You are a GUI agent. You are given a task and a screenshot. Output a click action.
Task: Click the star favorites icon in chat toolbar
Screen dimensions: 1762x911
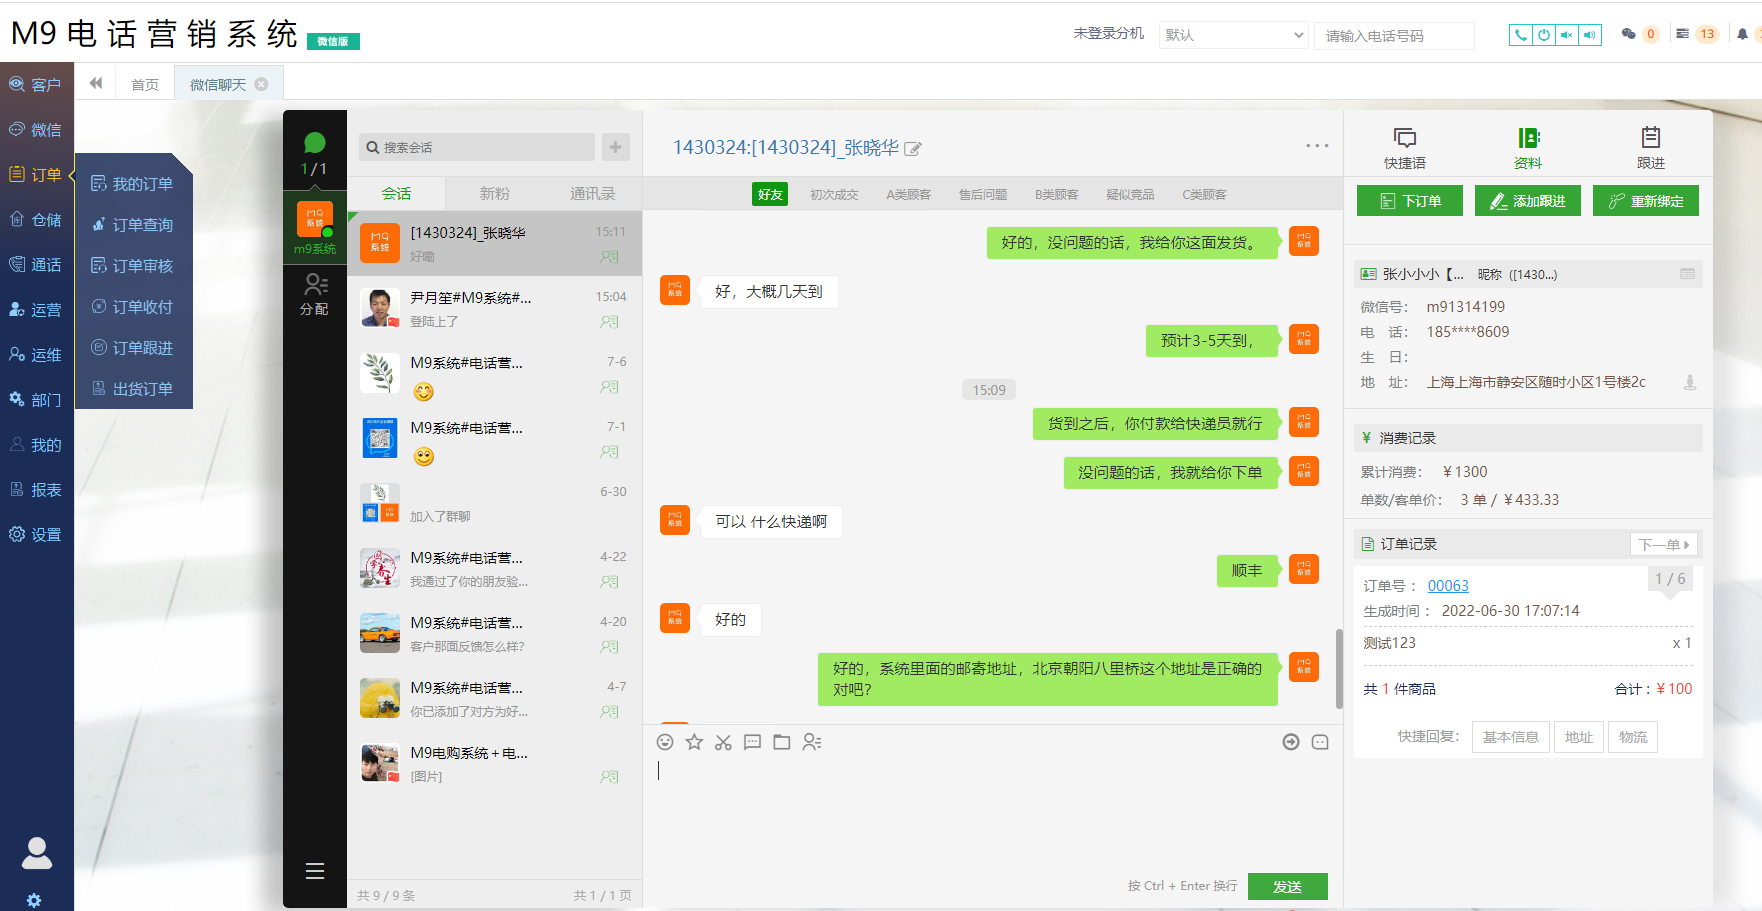(694, 742)
